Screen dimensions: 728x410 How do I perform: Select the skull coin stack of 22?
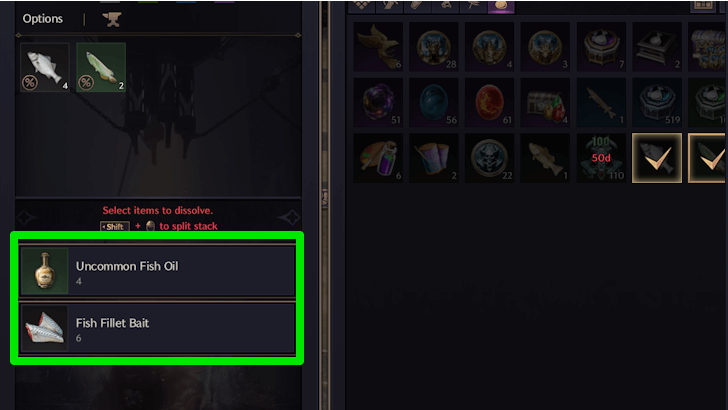[x=489, y=158]
